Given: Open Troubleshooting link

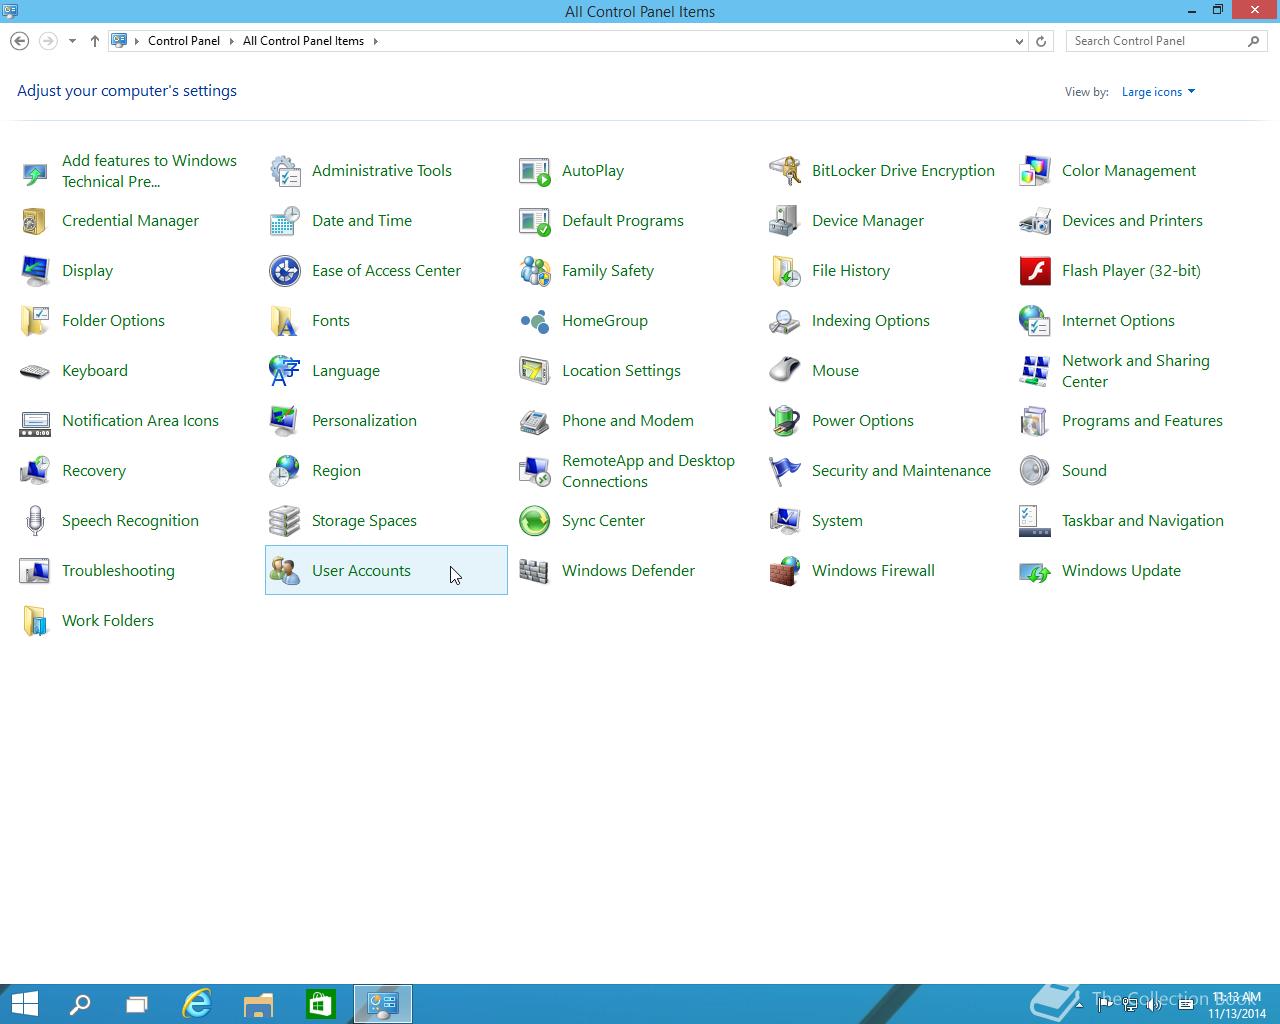Looking at the screenshot, I should click(x=118, y=571).
